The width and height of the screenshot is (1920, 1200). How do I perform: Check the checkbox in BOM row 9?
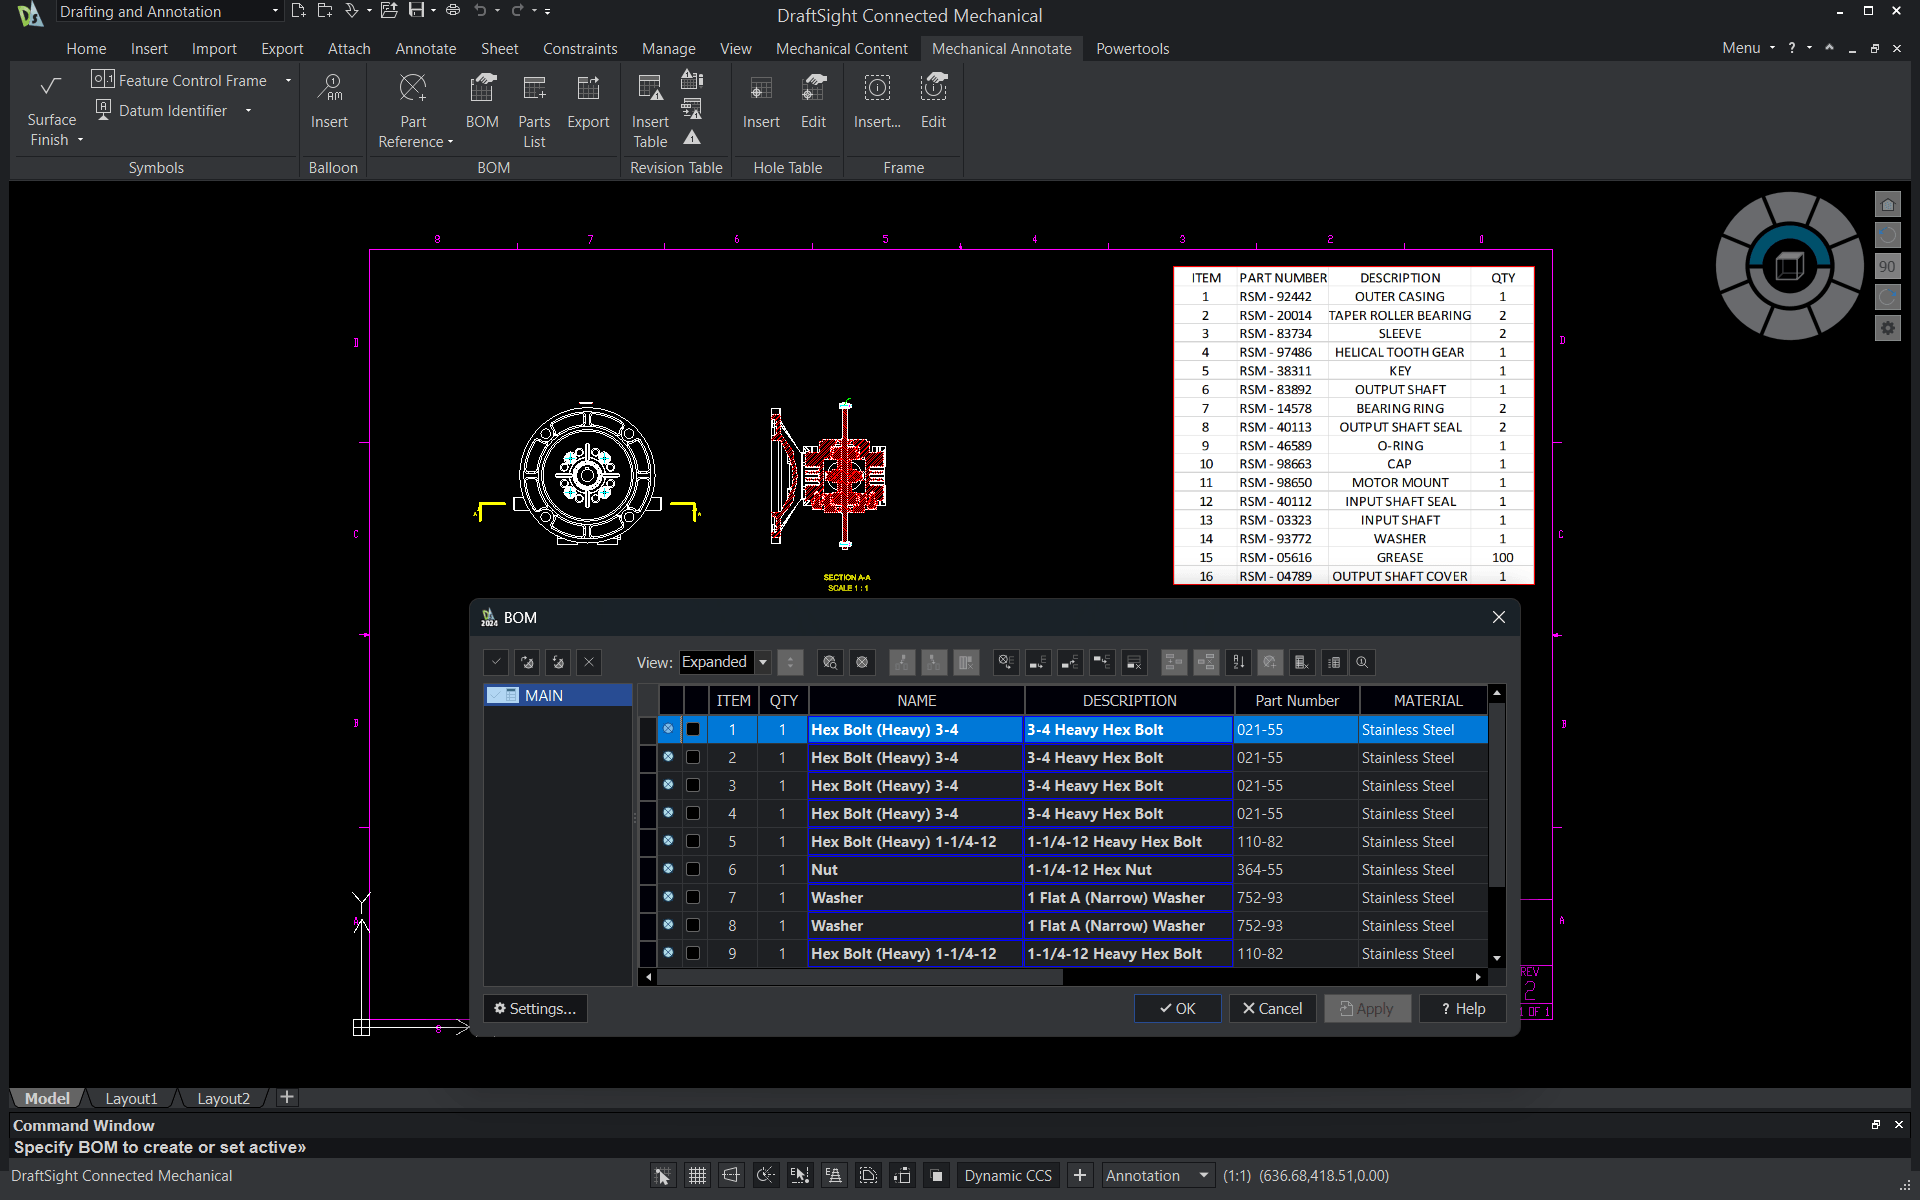click(x=693, y=954)
